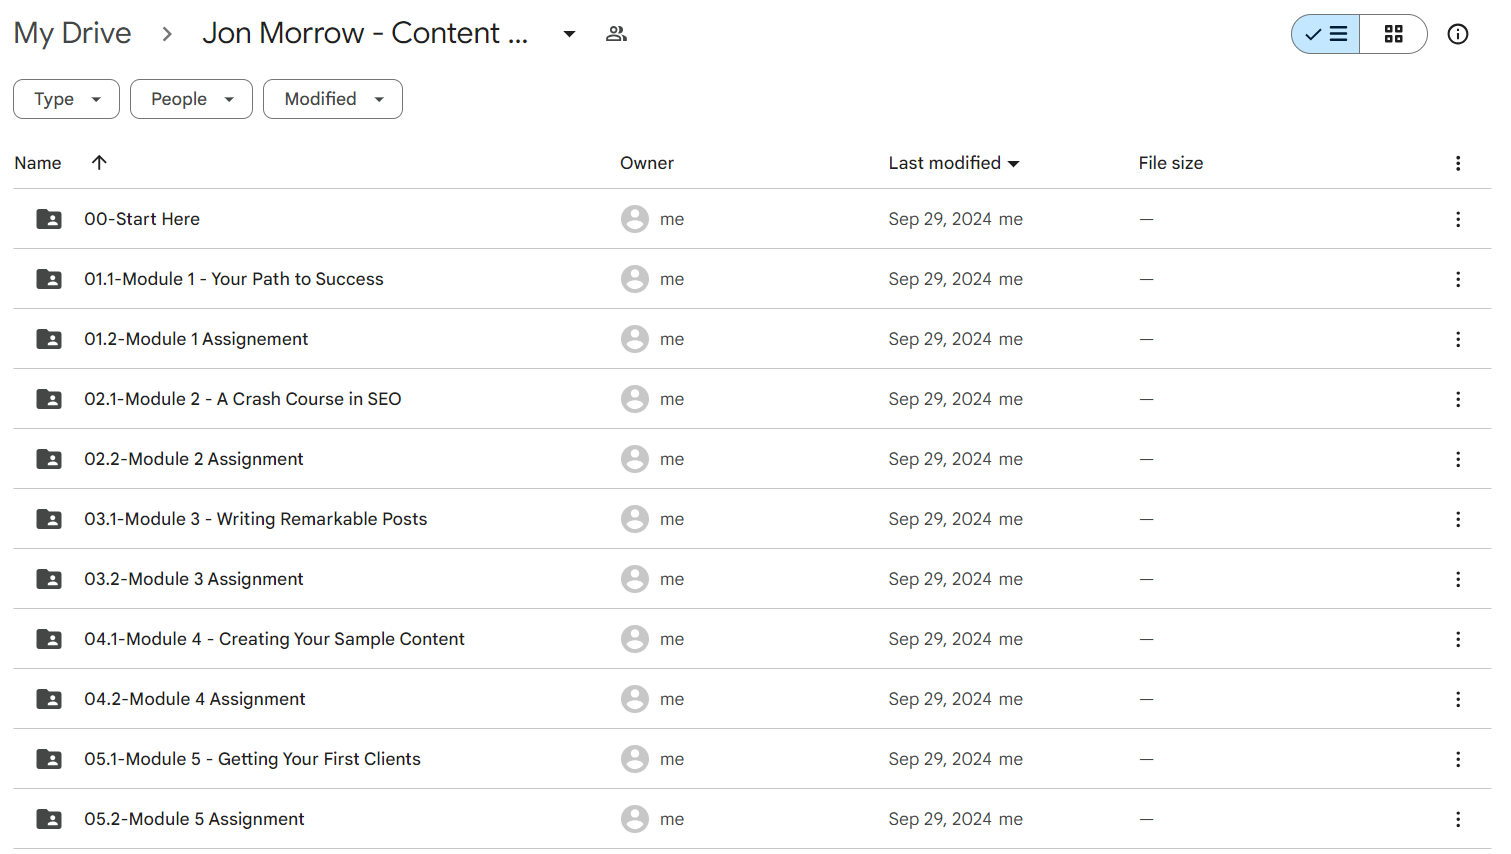
Task: Switch to list layout view
Action: click(x=1325, y=34)
